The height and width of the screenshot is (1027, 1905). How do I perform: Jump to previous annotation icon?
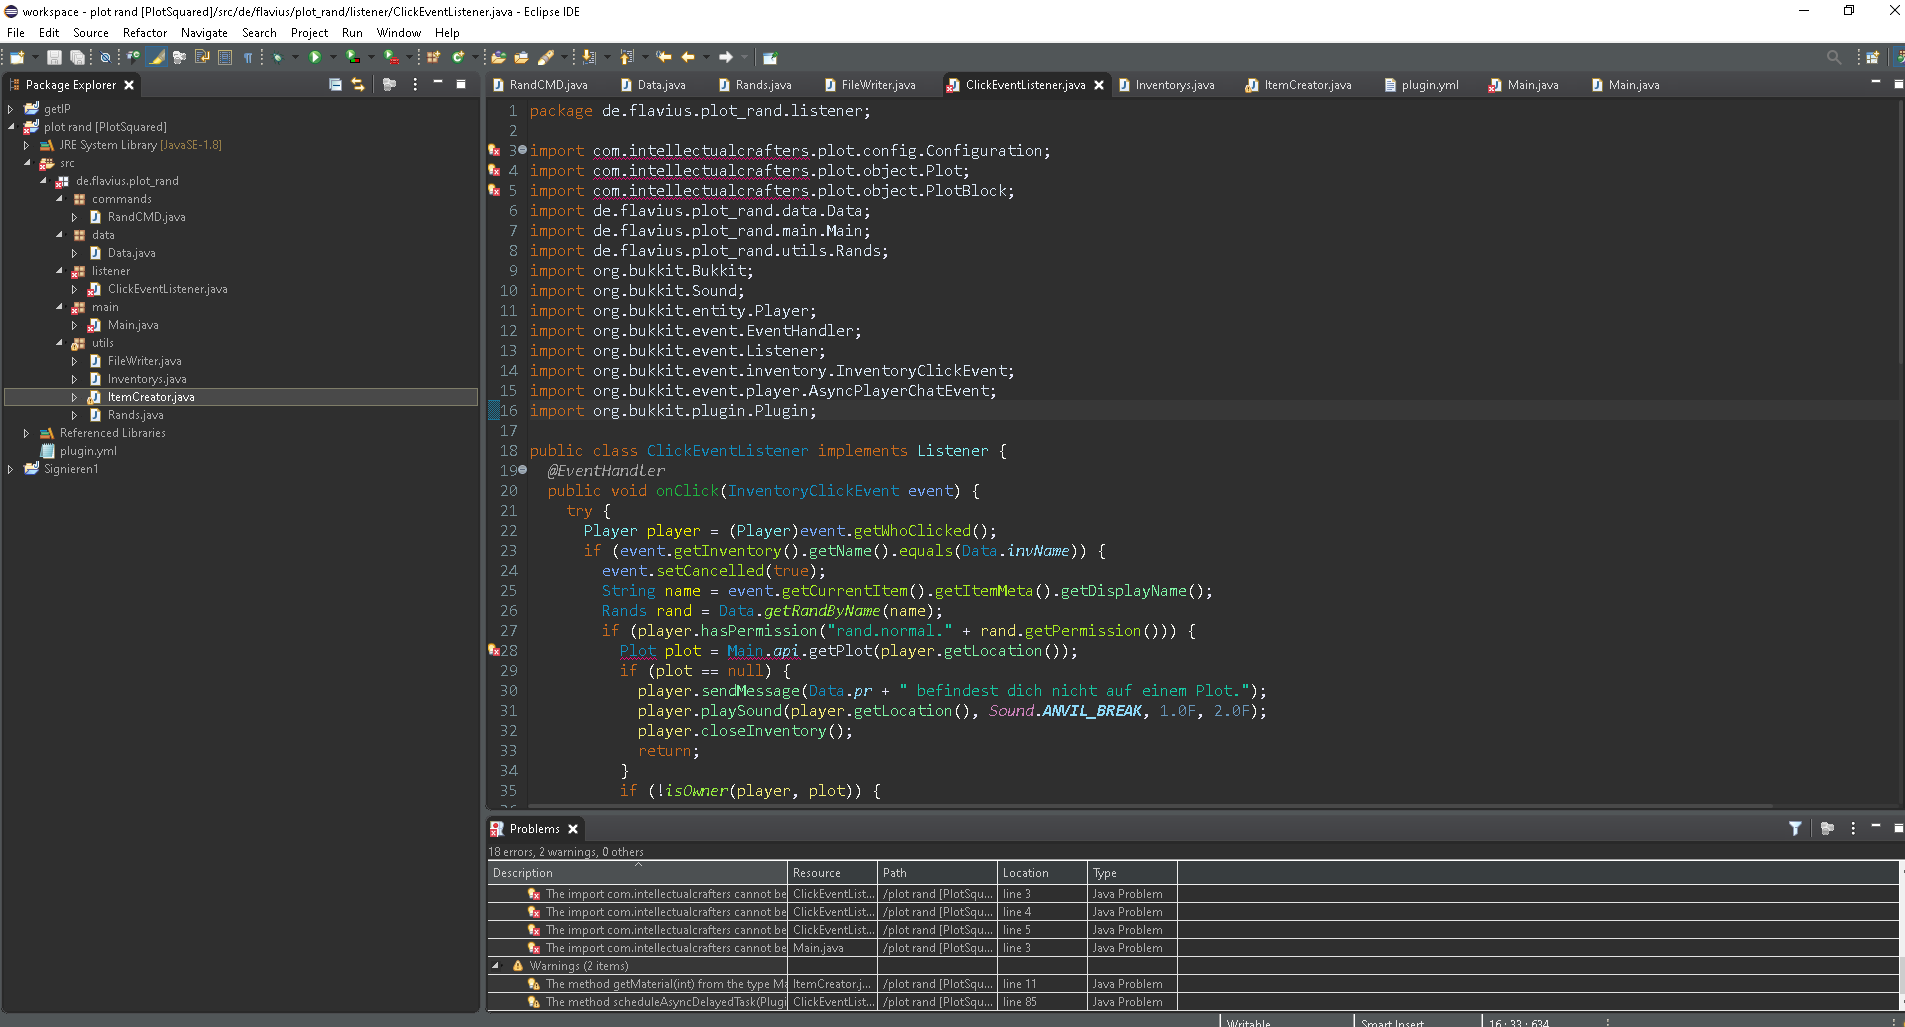click(626, 57)
